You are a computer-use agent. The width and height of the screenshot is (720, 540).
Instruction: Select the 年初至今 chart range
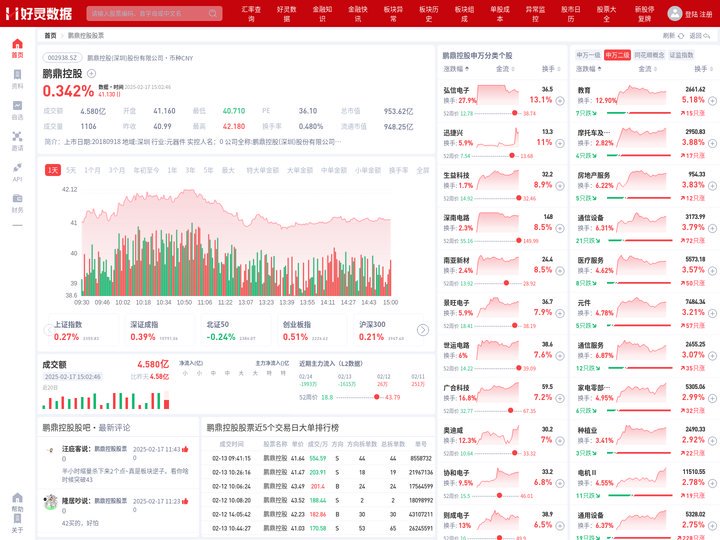pos(146,170)
